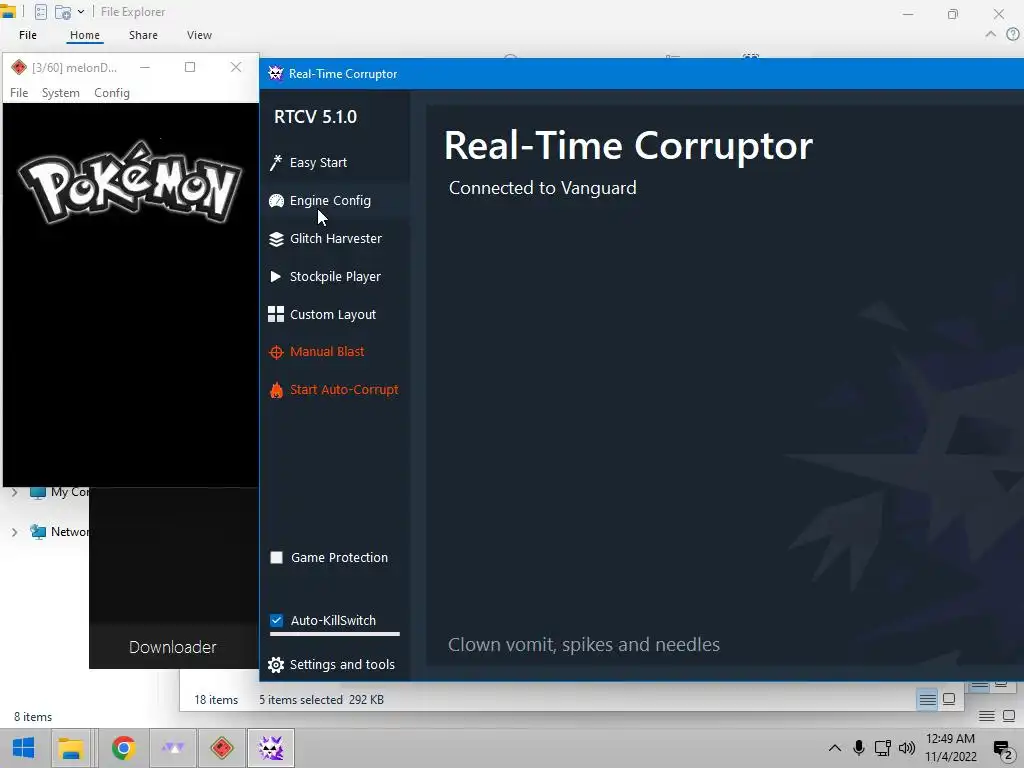Screen dimensions: 1024x768
Task: Switch outer Explorer to details view
Action: [987, 716]
